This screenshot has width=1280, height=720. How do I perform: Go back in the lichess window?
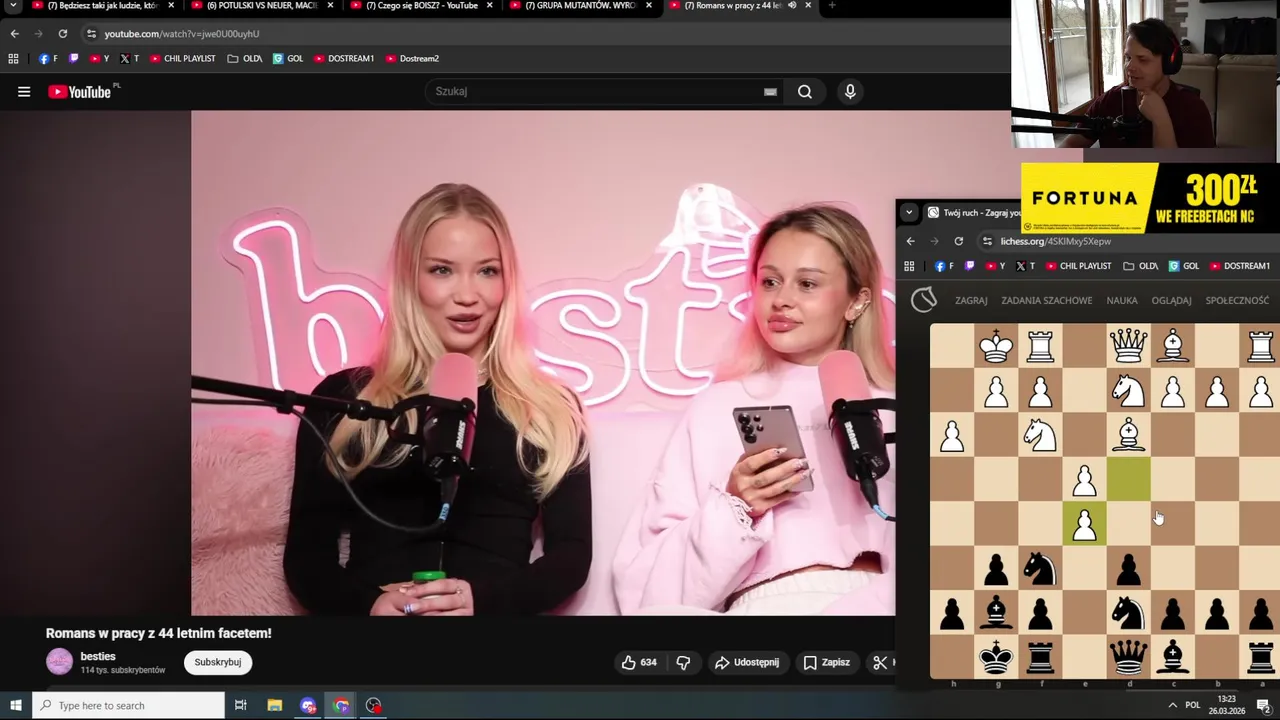coord(910,241)
